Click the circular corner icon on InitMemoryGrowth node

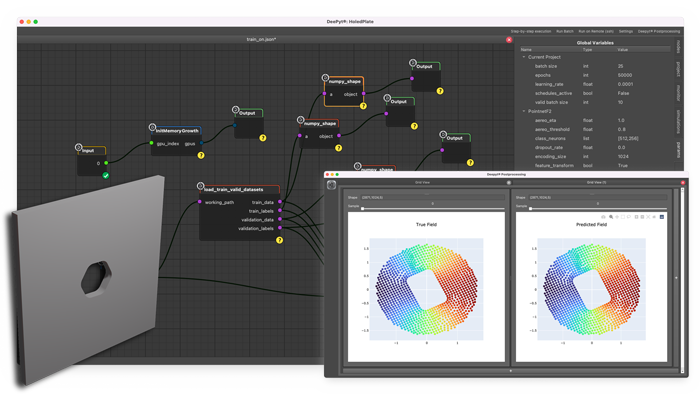pos(152,127)
